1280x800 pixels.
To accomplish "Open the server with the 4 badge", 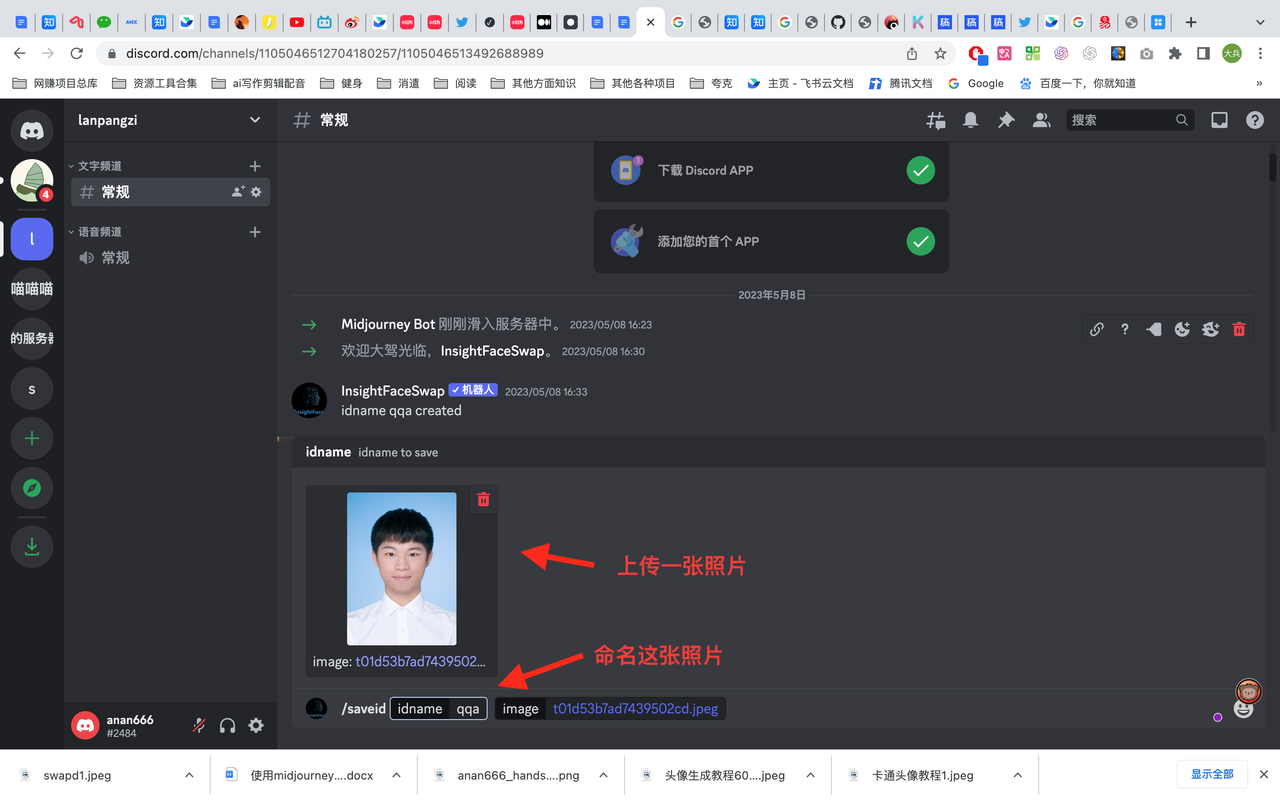I will [x=32, y=181].
